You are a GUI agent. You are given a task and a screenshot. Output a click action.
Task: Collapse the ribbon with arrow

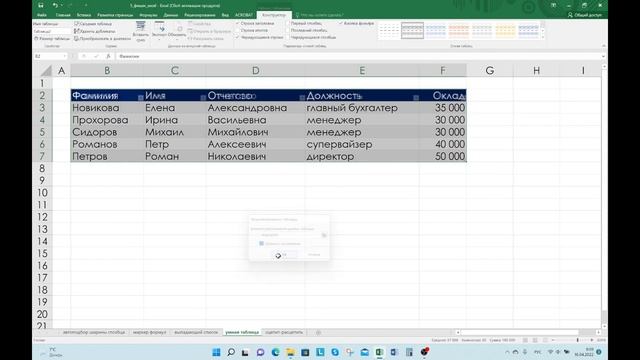pyautogui.click(x=603, y=46)
